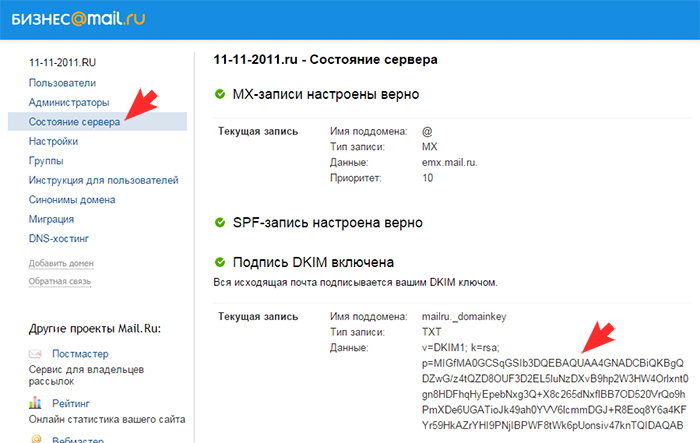Open the Рейтинг project link
The height and width of the screenshot is (443, 700).
[x=71, y=404]
